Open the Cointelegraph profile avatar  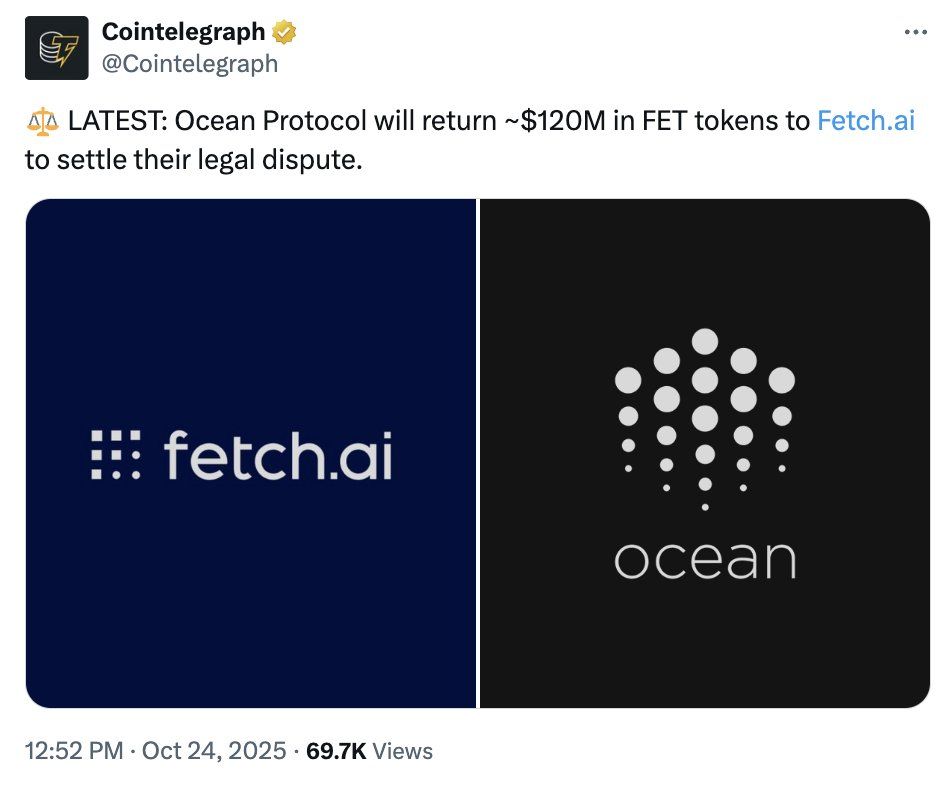pos(56,48)
